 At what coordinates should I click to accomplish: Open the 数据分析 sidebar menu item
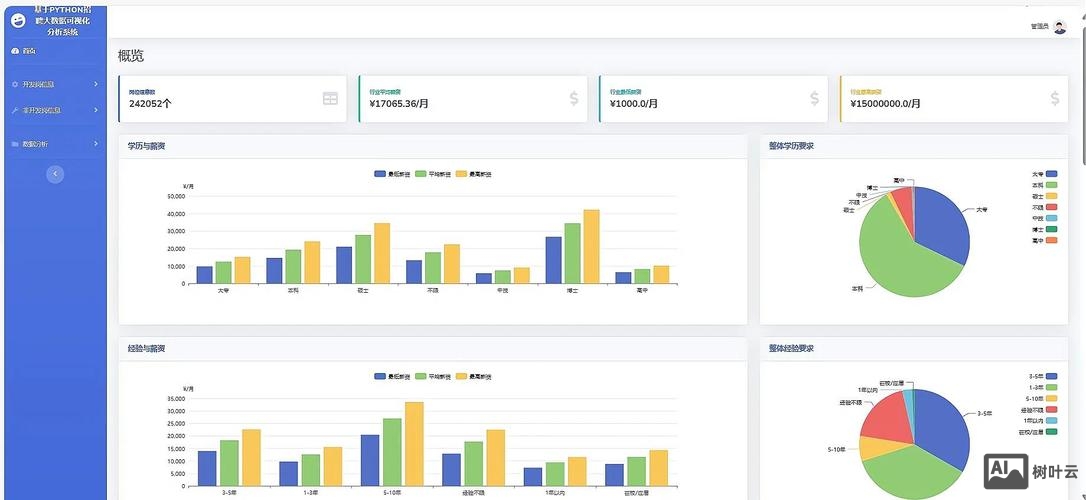click(35, 144)
